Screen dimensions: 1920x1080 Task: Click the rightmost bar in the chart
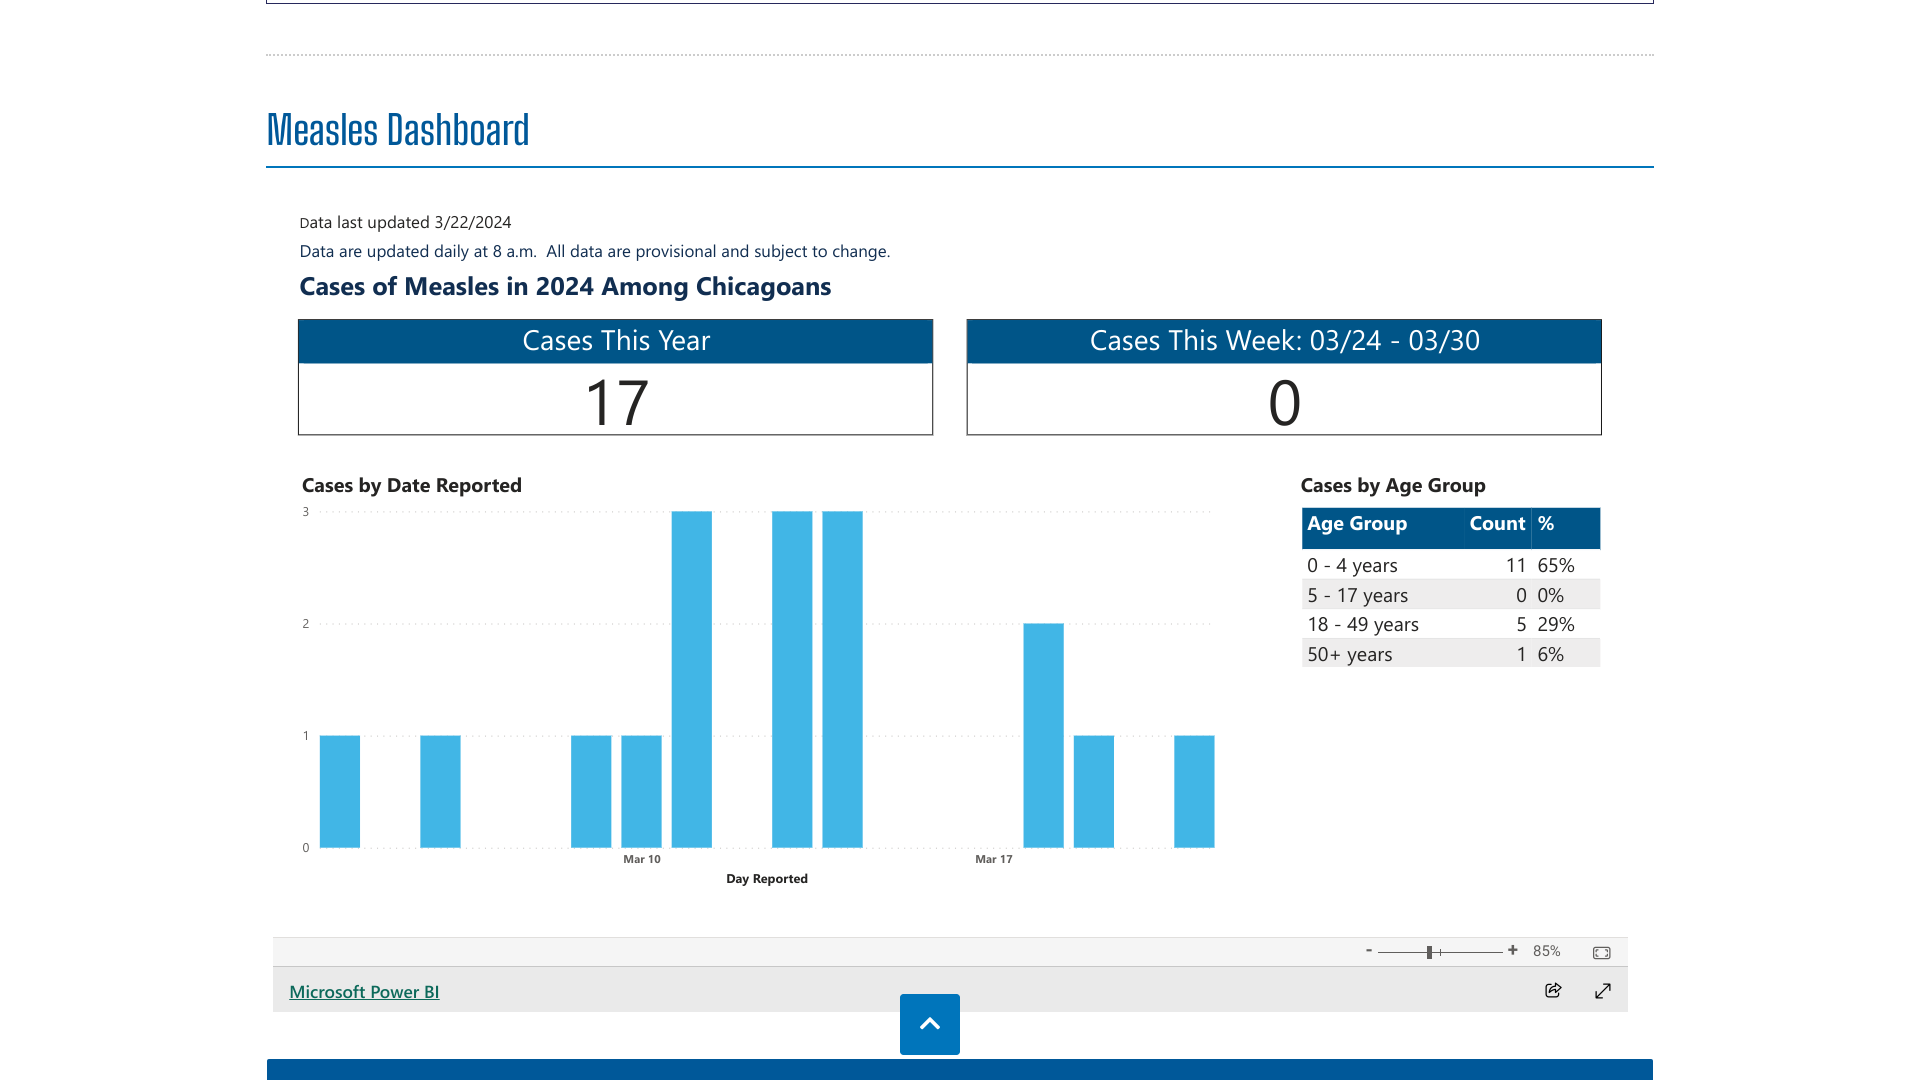pyautogui.click(x=1194, y=791)
